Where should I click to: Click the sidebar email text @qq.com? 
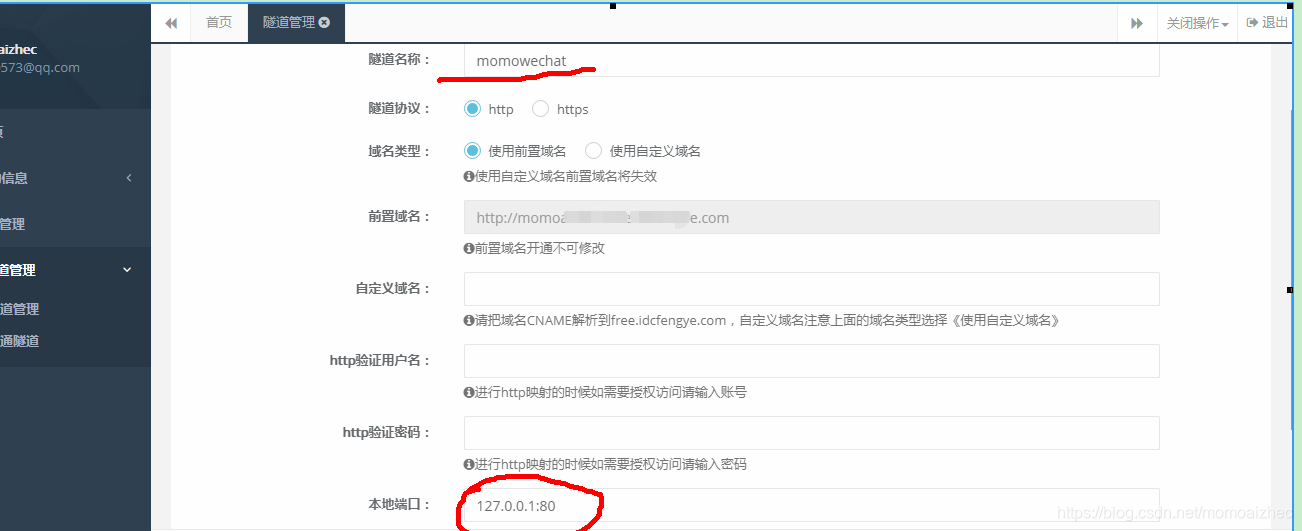[x=40, y=68]
